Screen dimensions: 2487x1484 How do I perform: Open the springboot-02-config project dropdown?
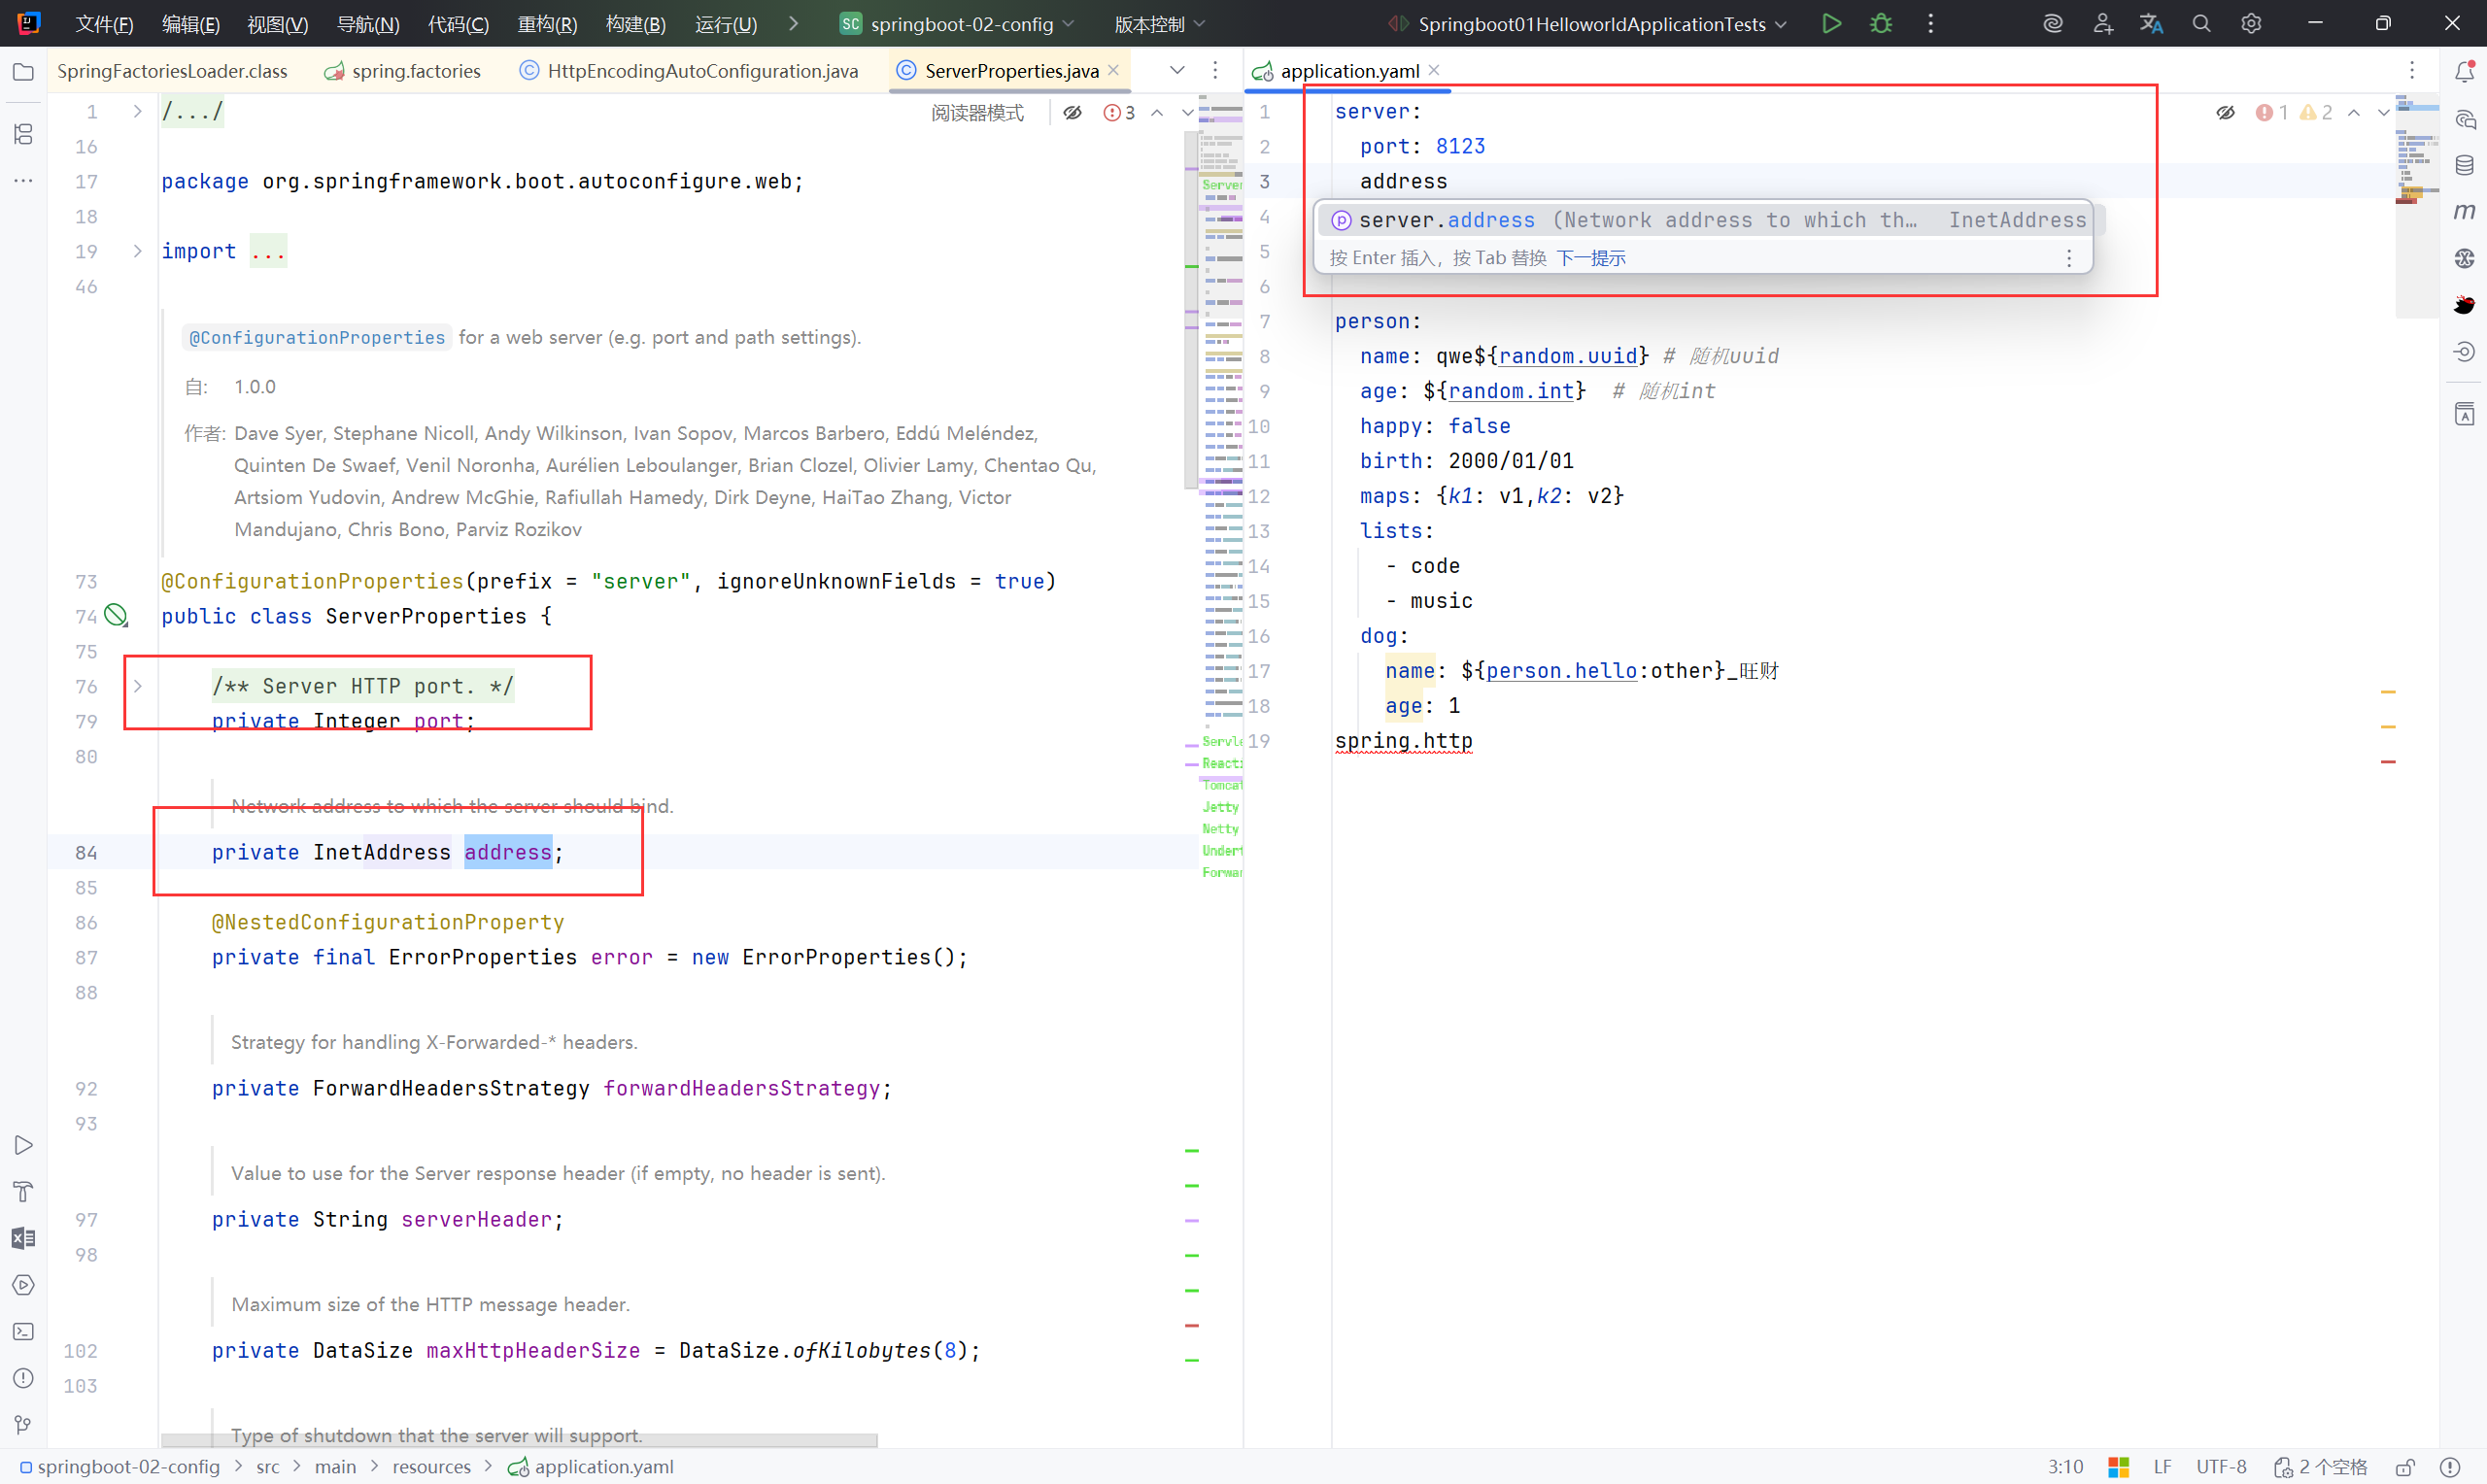coord(960,24)
